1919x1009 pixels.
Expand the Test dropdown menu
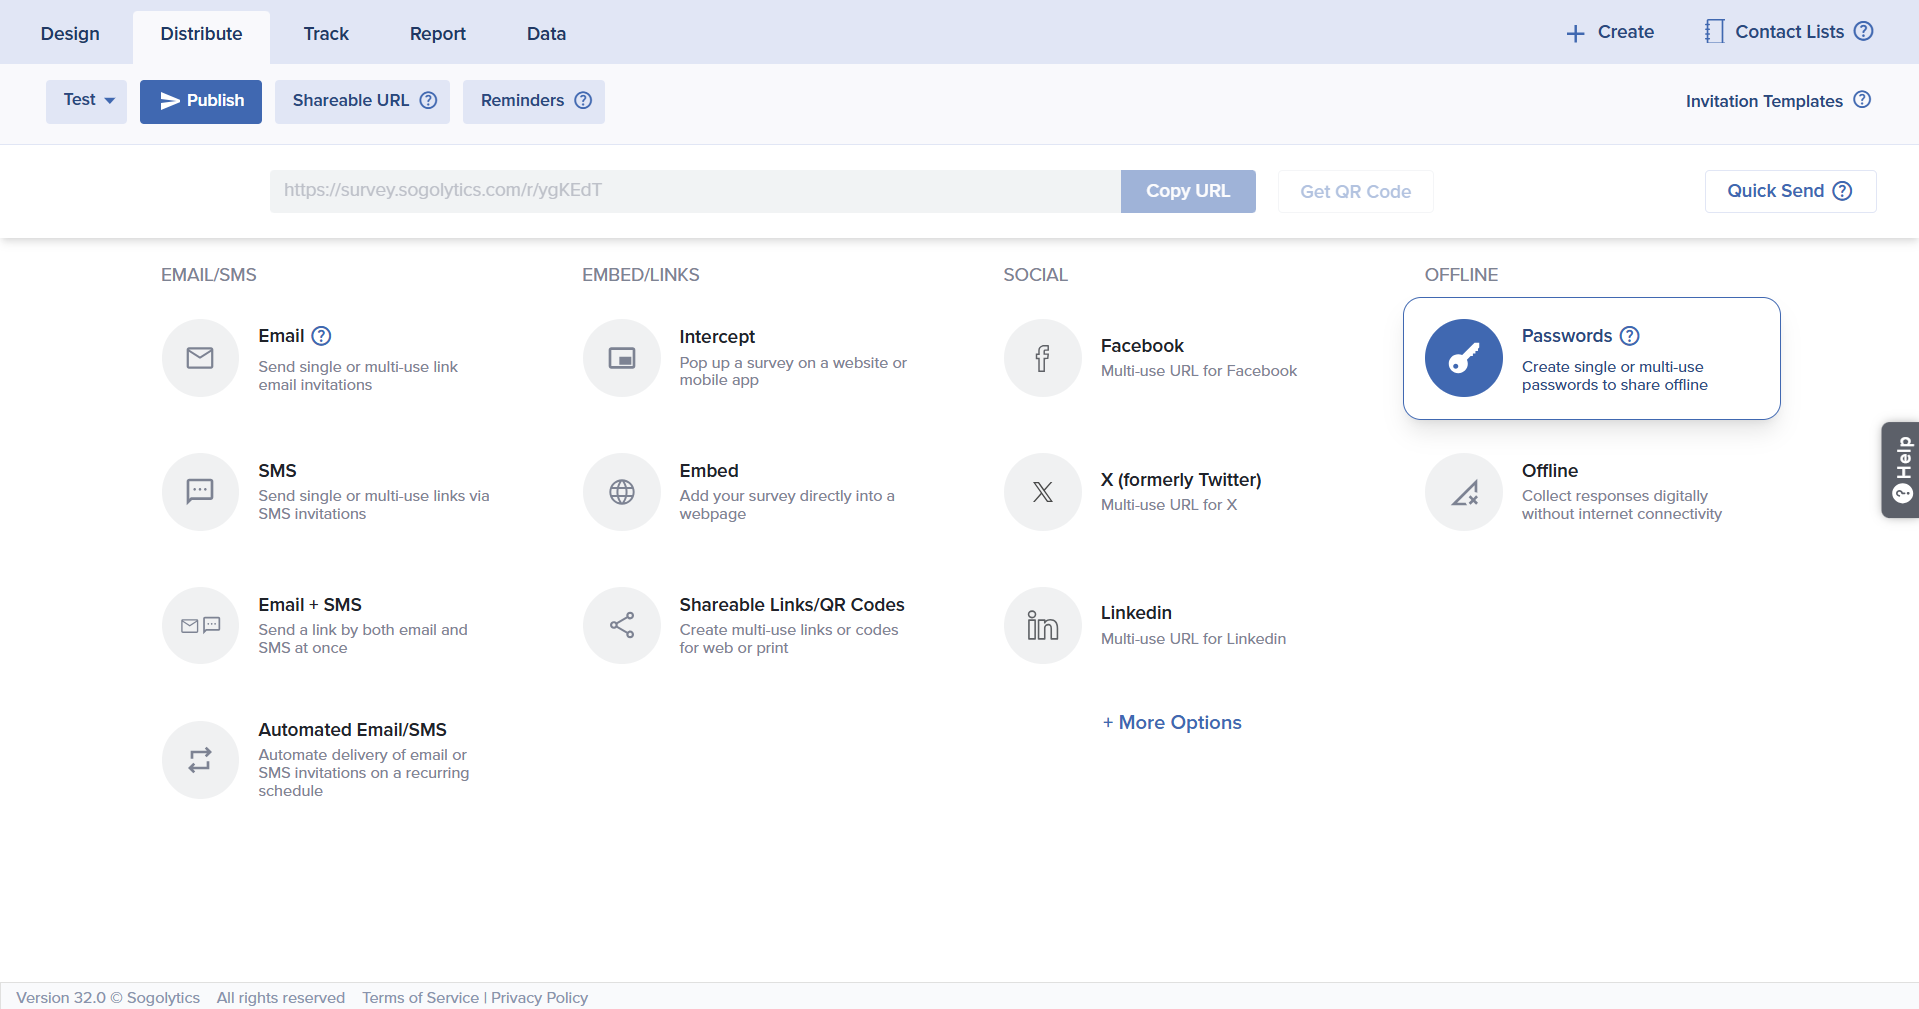click(x=87, y=101)
